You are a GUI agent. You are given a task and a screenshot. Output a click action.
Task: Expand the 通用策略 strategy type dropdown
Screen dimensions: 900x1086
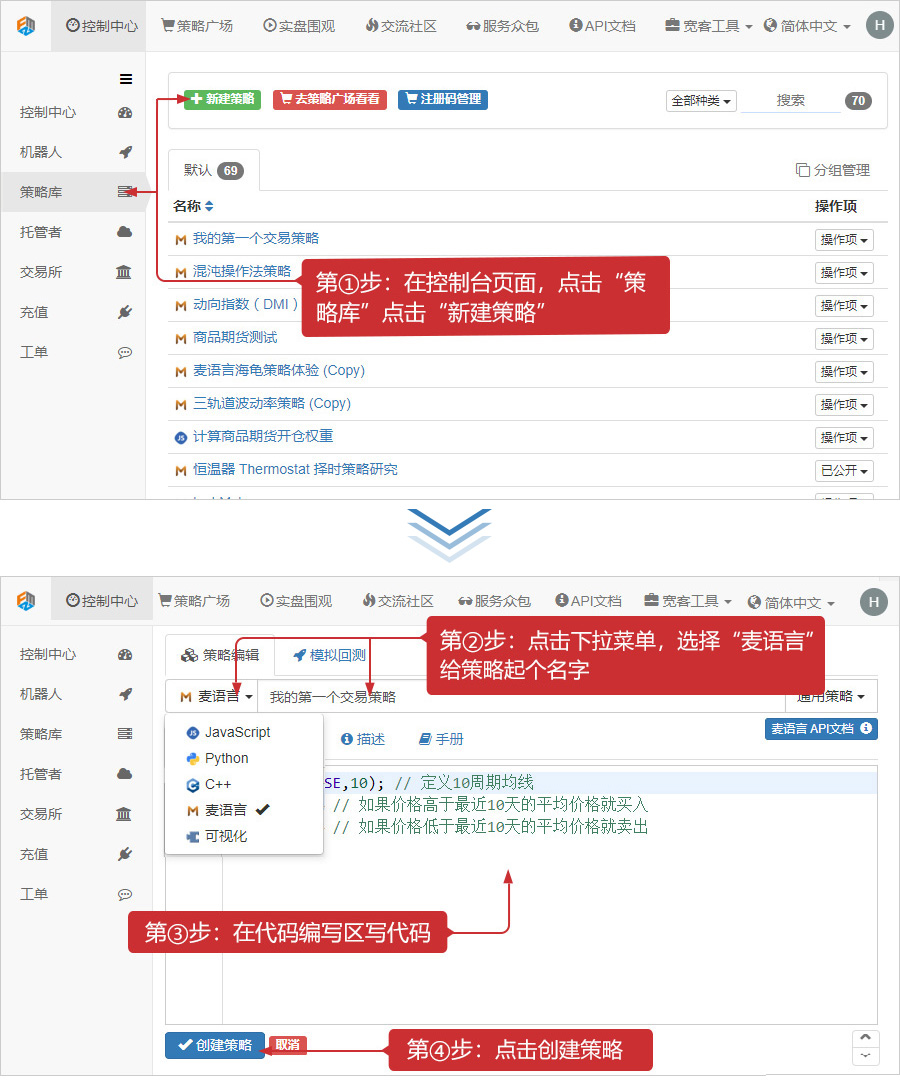click(x=831, y=696)
